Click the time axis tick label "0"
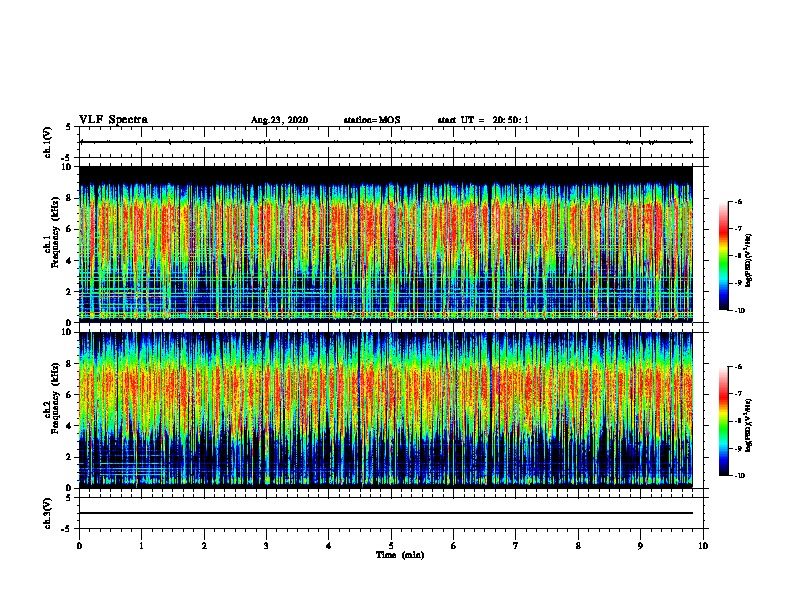792x612 pixels. pos(79,546)
